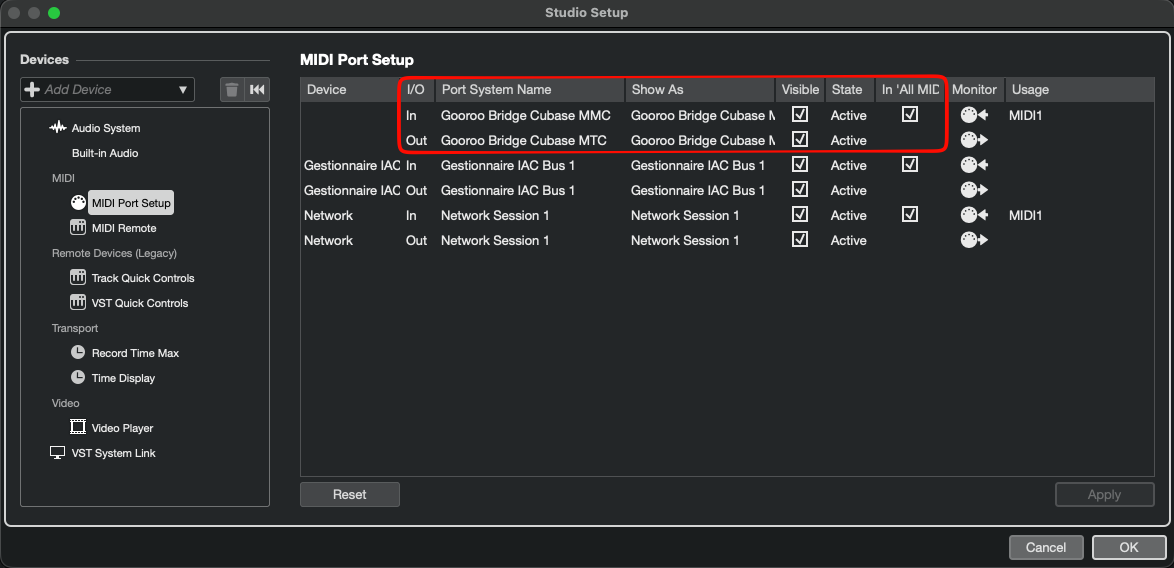The width and height of the screenshot is (1174, 568).
Task: Open MIDI Remote settings
Action: pyautogui.click(x=124, y=228)
